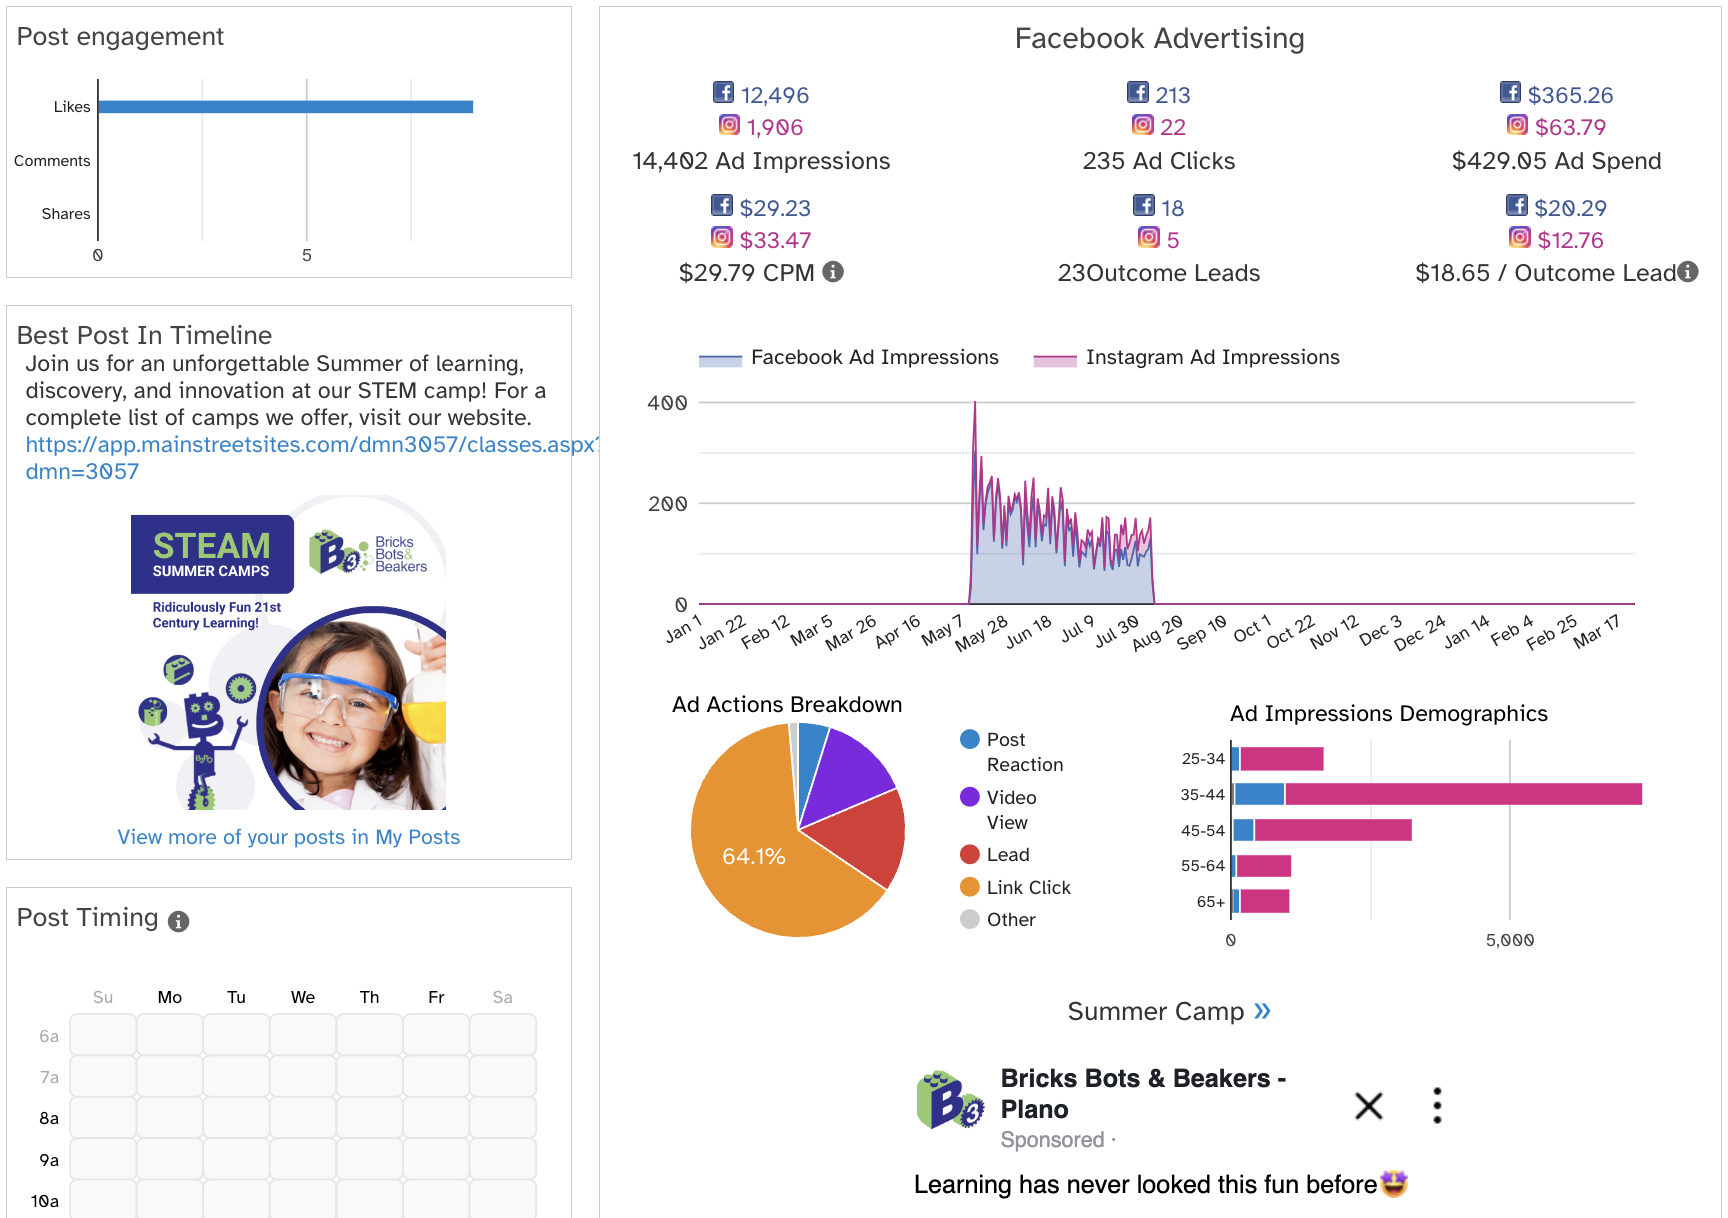The width and height of the screenshot is (1728, 1218).
Task: Toggle the Link Click legend item
Action: [x=1027, y=888]
